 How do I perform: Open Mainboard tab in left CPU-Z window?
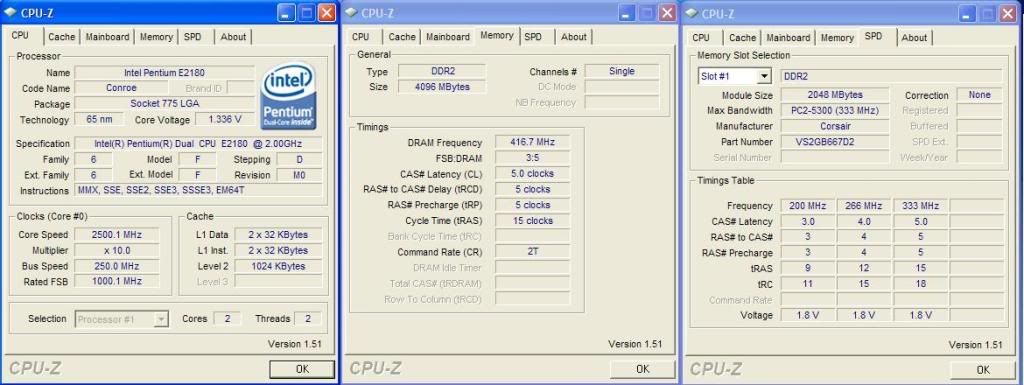(x=108, y=37)
